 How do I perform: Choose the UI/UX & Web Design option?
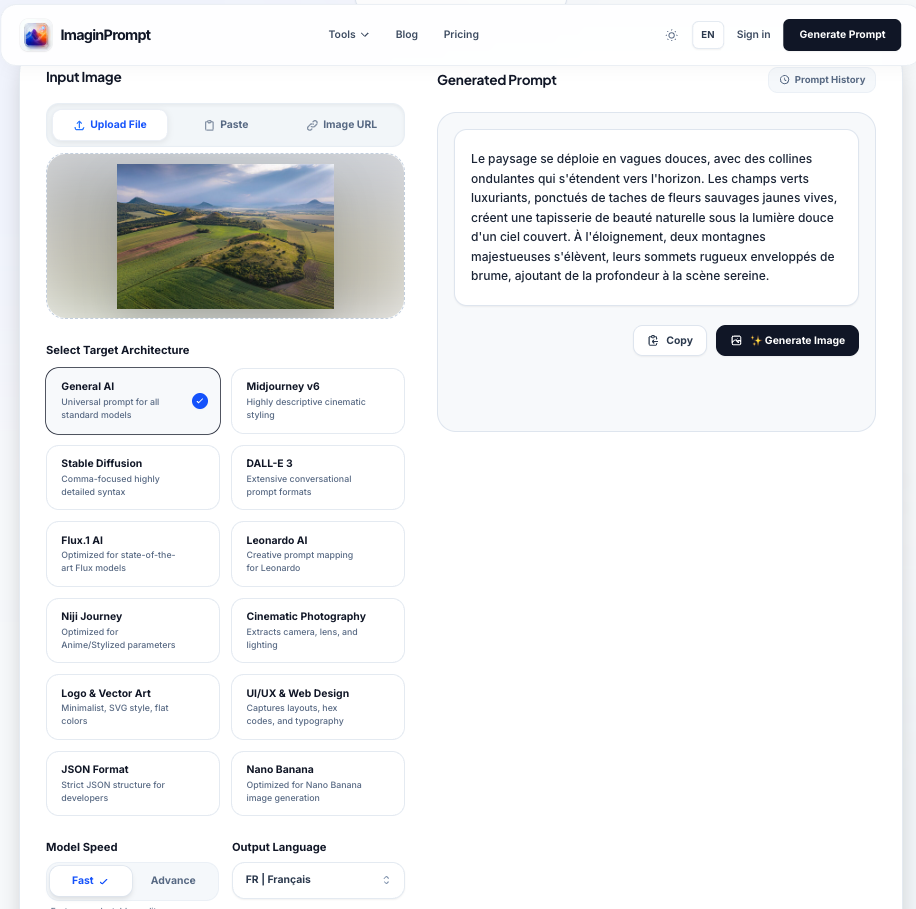click(318, 707)
